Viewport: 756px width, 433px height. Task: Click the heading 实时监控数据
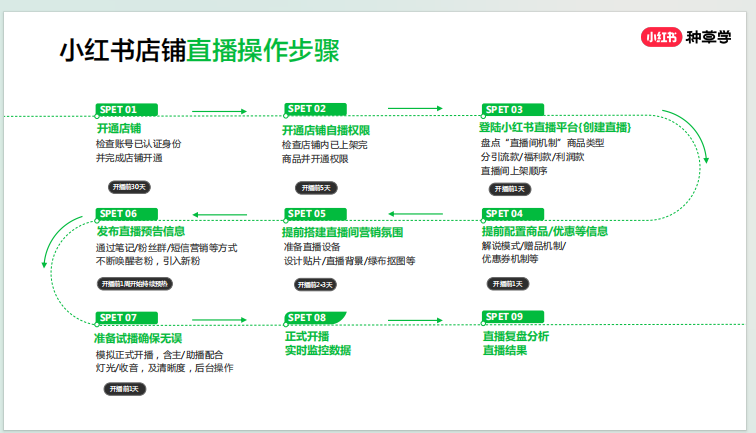coord(318,350)
